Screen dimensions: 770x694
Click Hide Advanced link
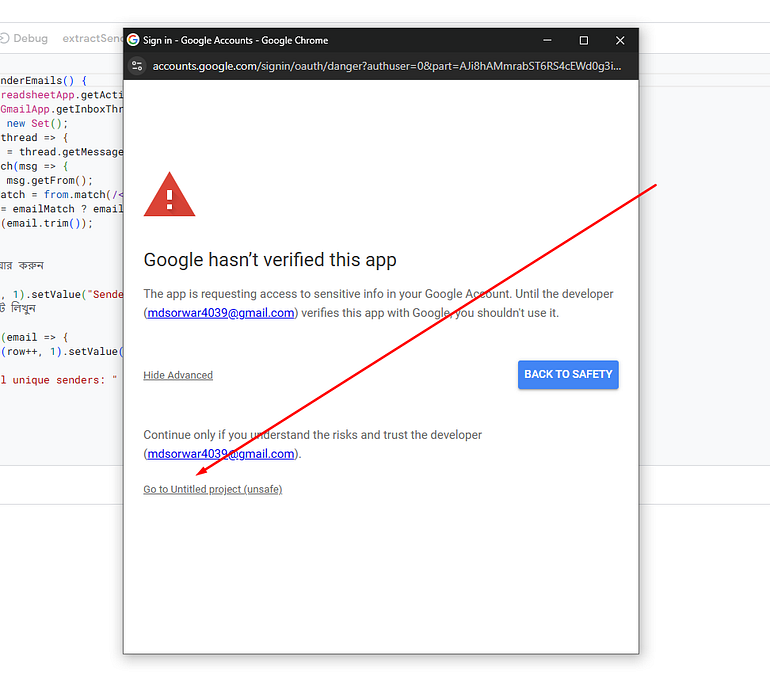click(x=178, y=375)
